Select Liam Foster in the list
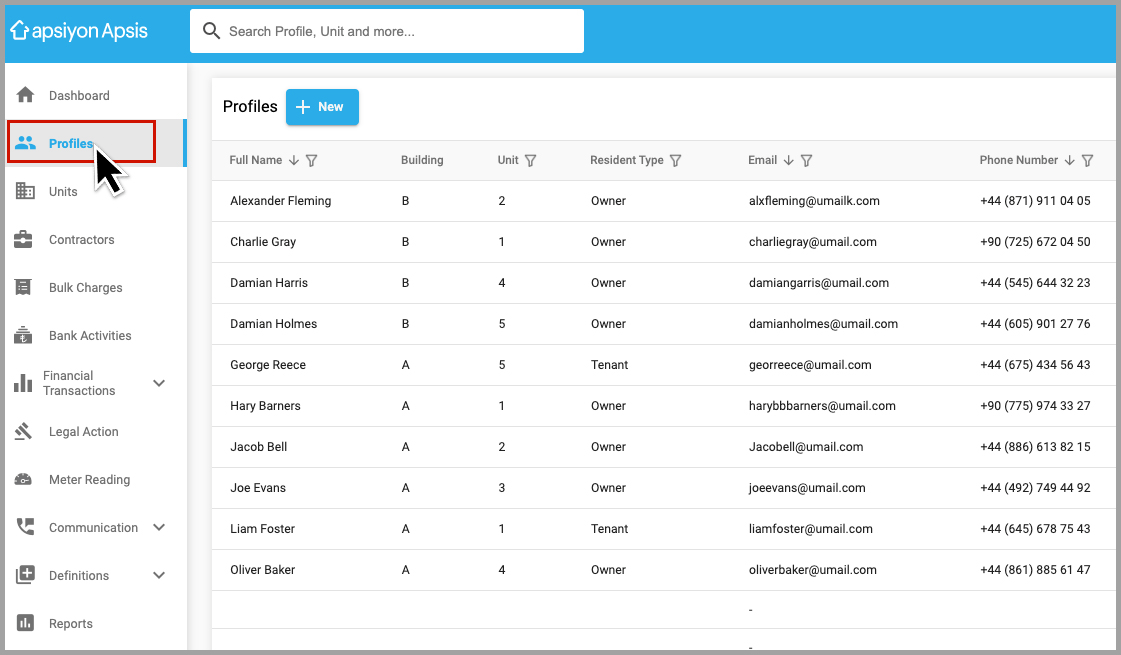The image size is (1121, 655). pos(262,528)
